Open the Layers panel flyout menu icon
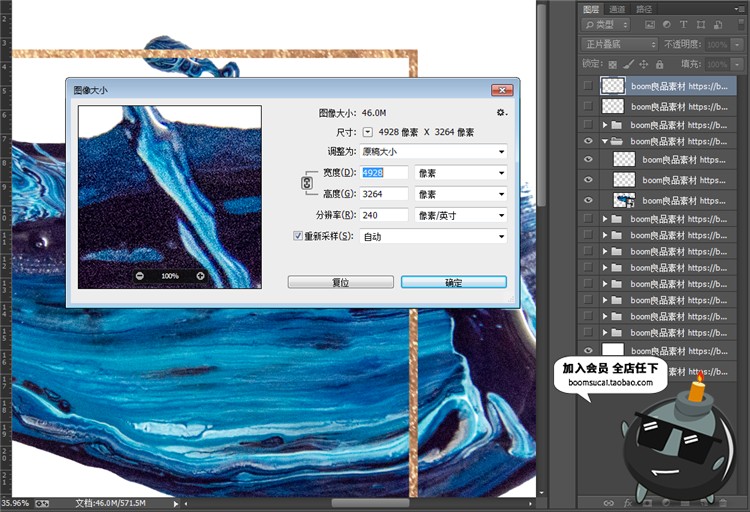 [x=739, y=9]
